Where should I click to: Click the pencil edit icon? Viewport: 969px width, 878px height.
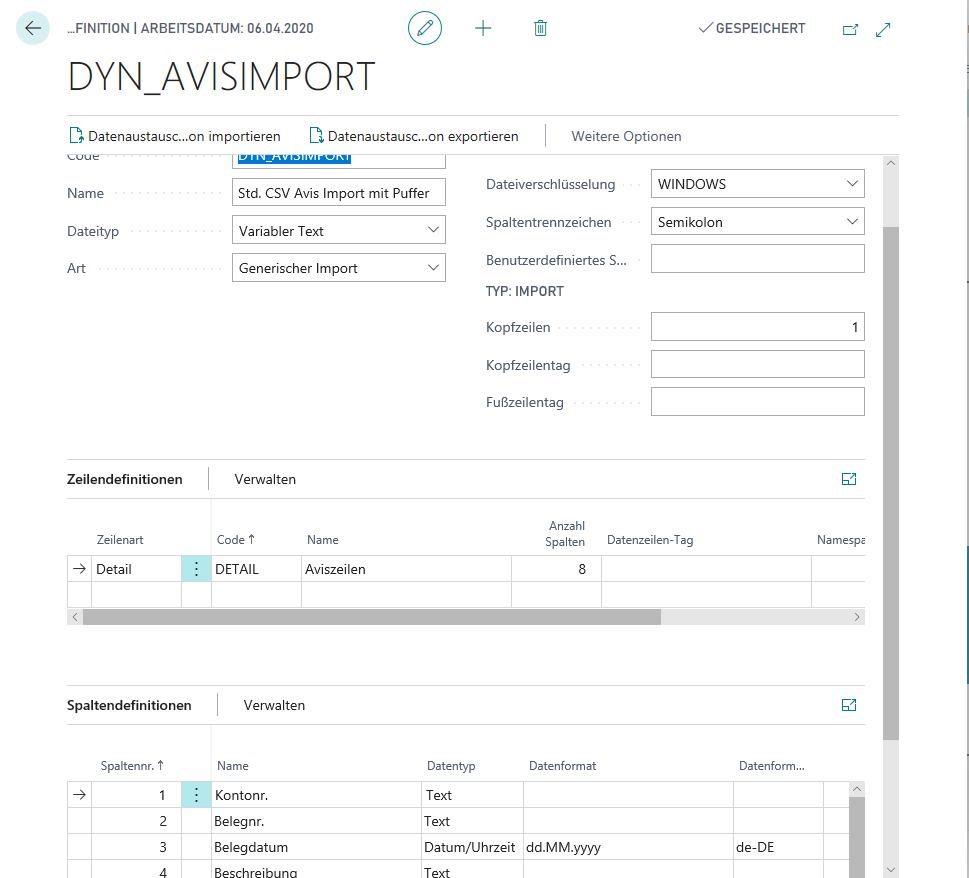[x=425, y=28]
